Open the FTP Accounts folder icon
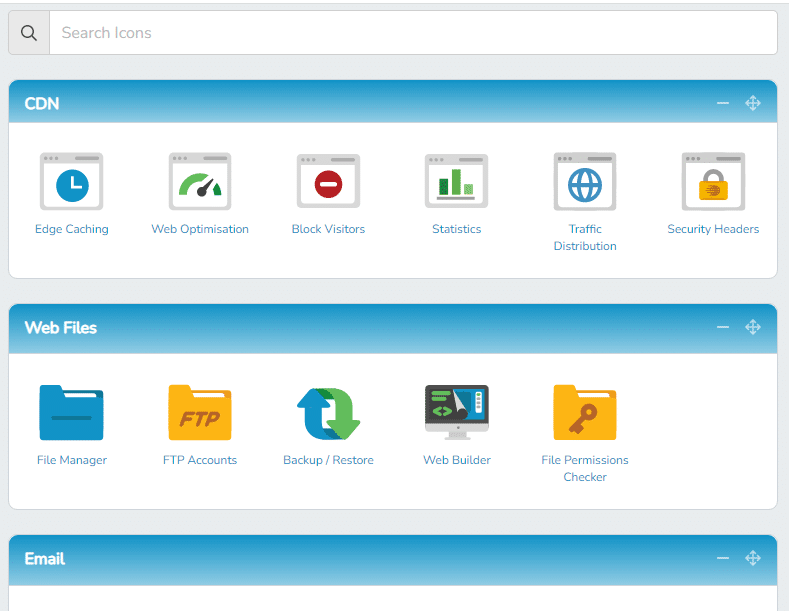 click(200, 413)
